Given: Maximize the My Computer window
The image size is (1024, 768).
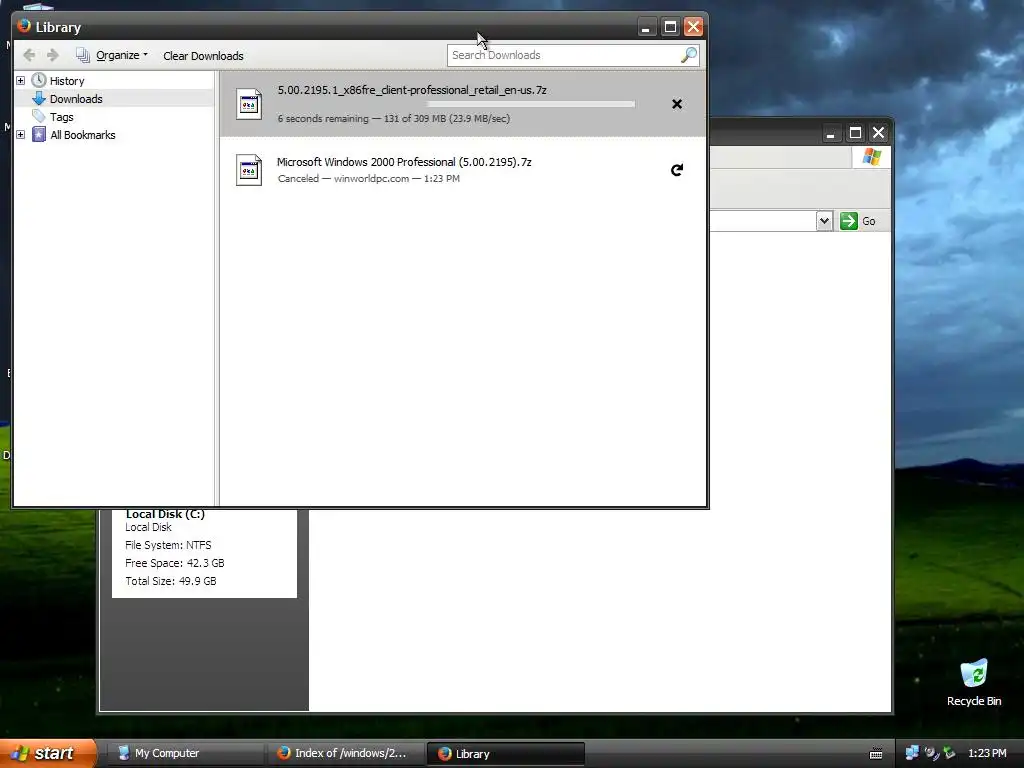Looking at the screenshot, I should 855,134.
